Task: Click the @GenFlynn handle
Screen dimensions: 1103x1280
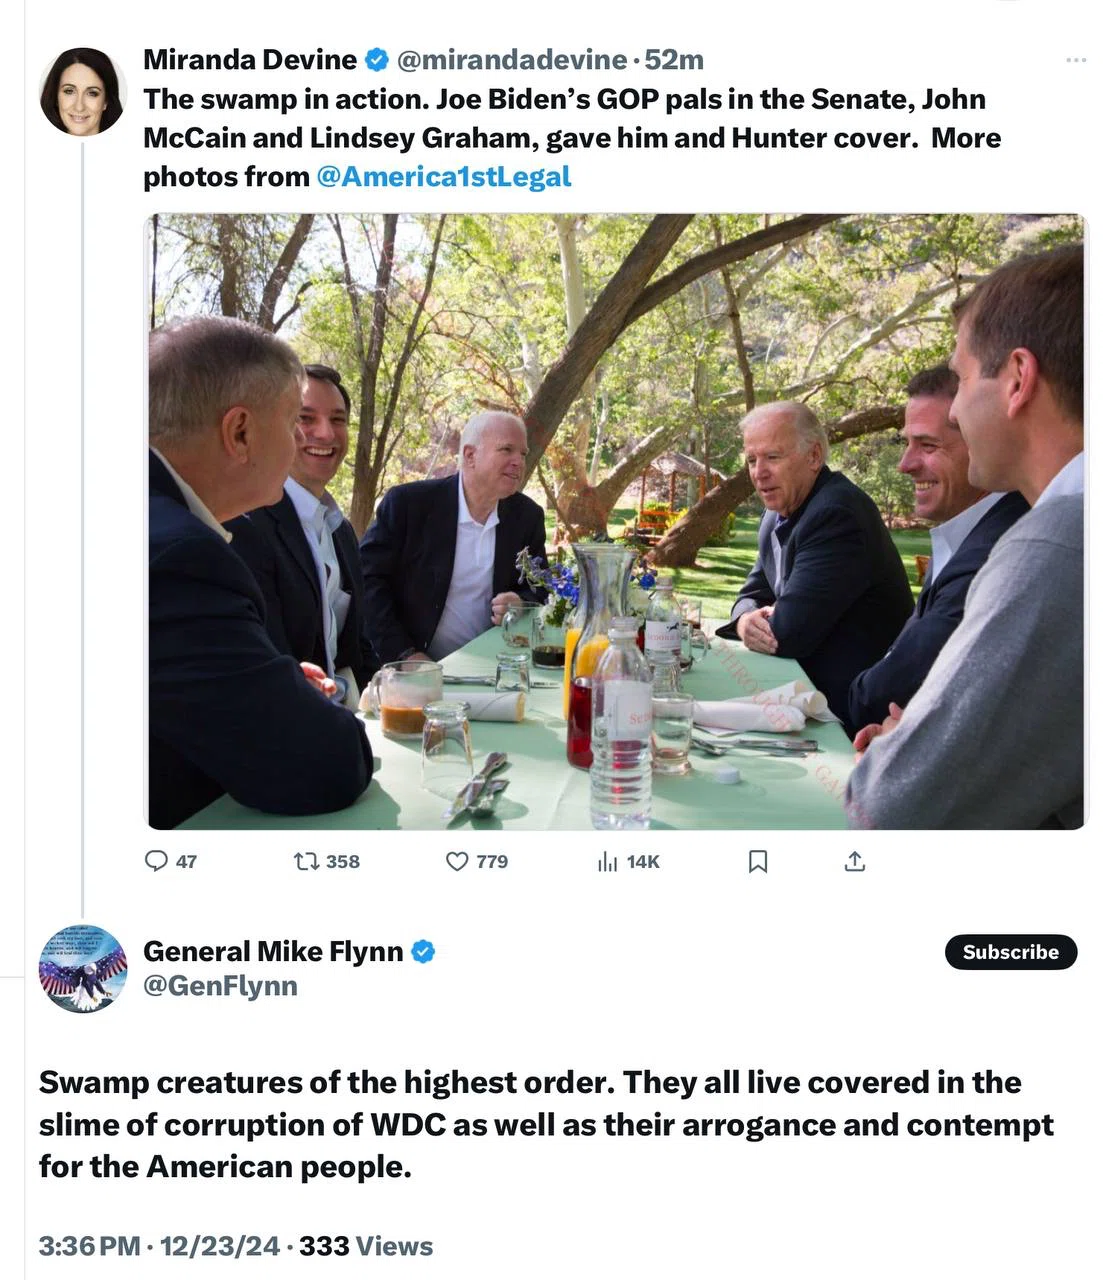Action: 220,985
